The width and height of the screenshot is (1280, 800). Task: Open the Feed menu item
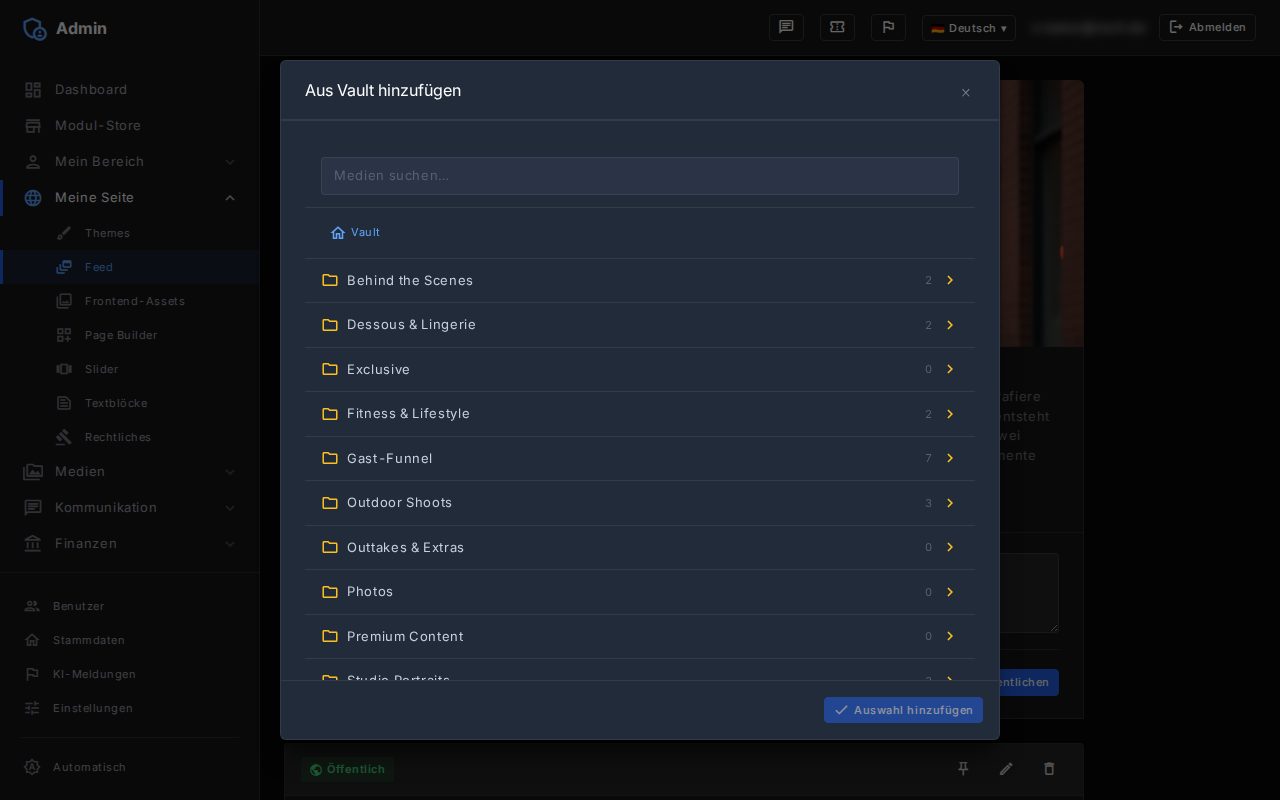(129, 267)
